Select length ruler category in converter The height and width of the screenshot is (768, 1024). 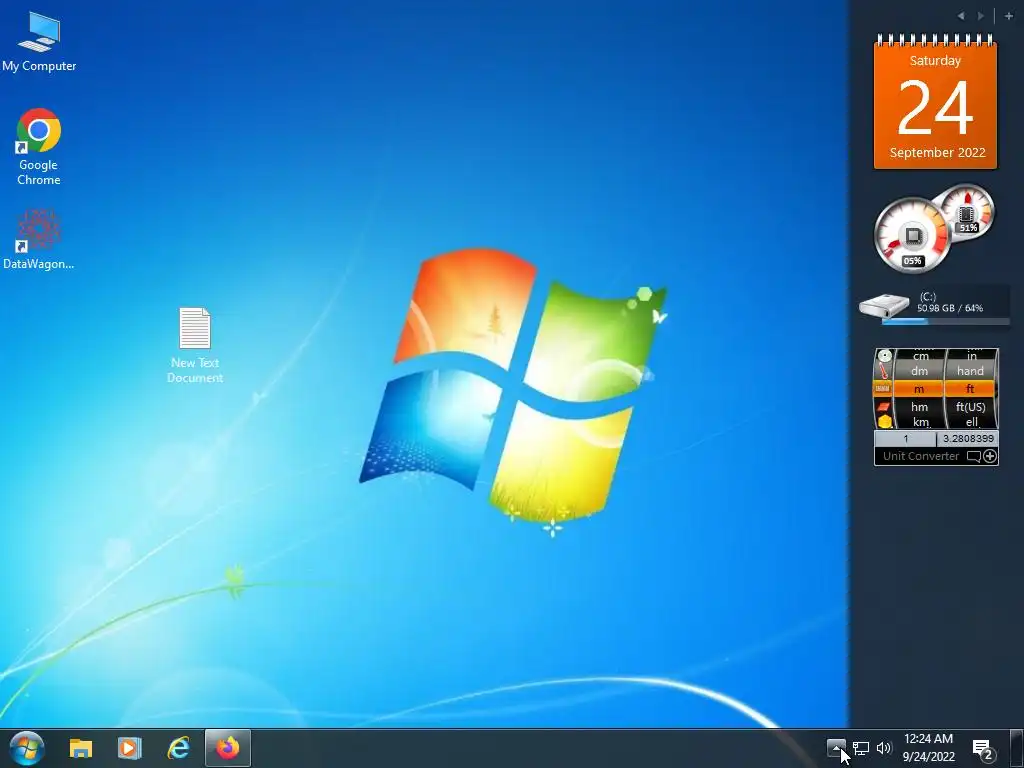coord(884,389)
